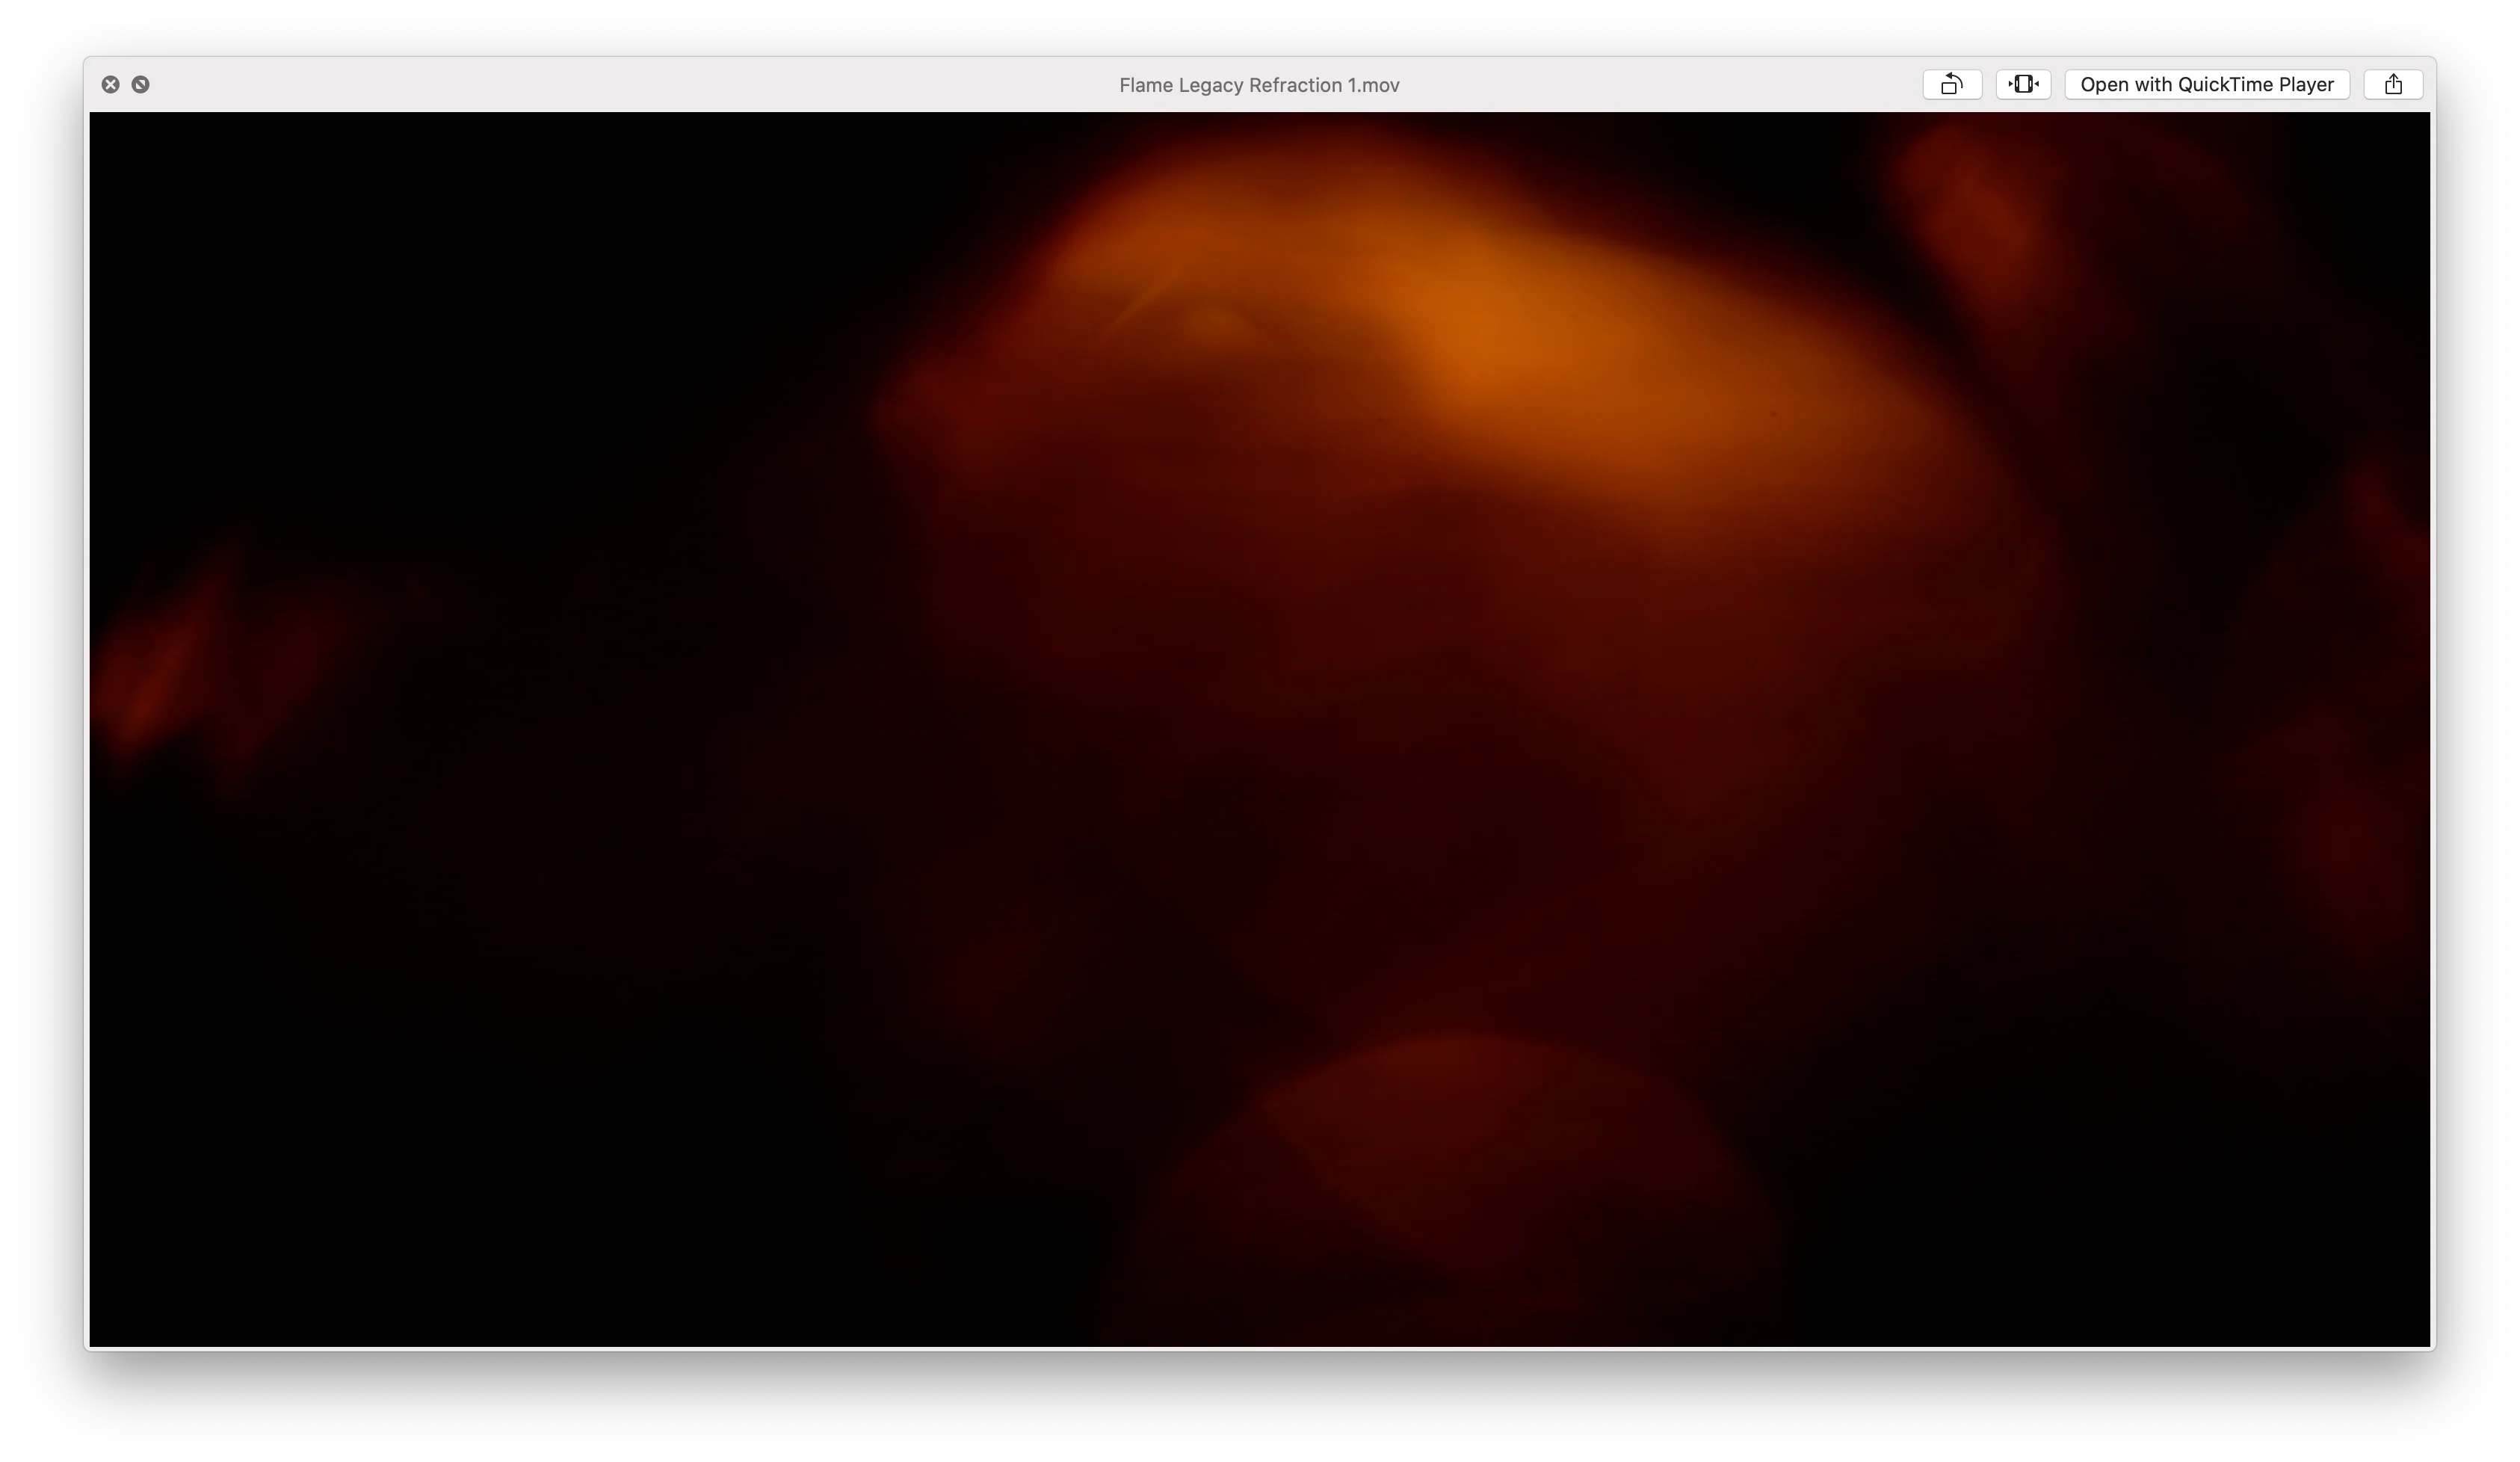The height and width of the screenshot is (1462, 2520).
Task: Click the rotate left icon
Action: click(1951, 85)
